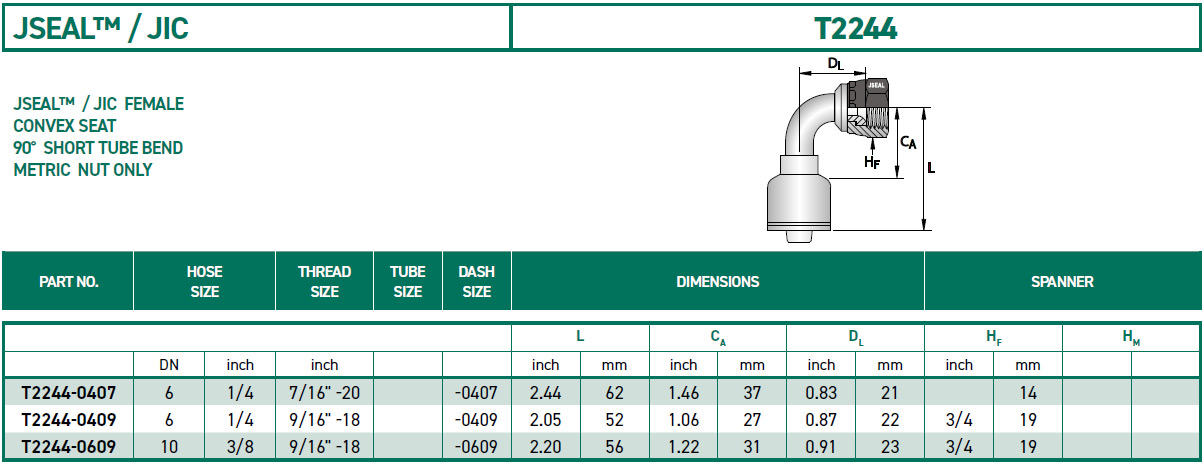Click the L inch value 2.05
1204x465 pixels.
pyautogui.click(x=546, y=420)
